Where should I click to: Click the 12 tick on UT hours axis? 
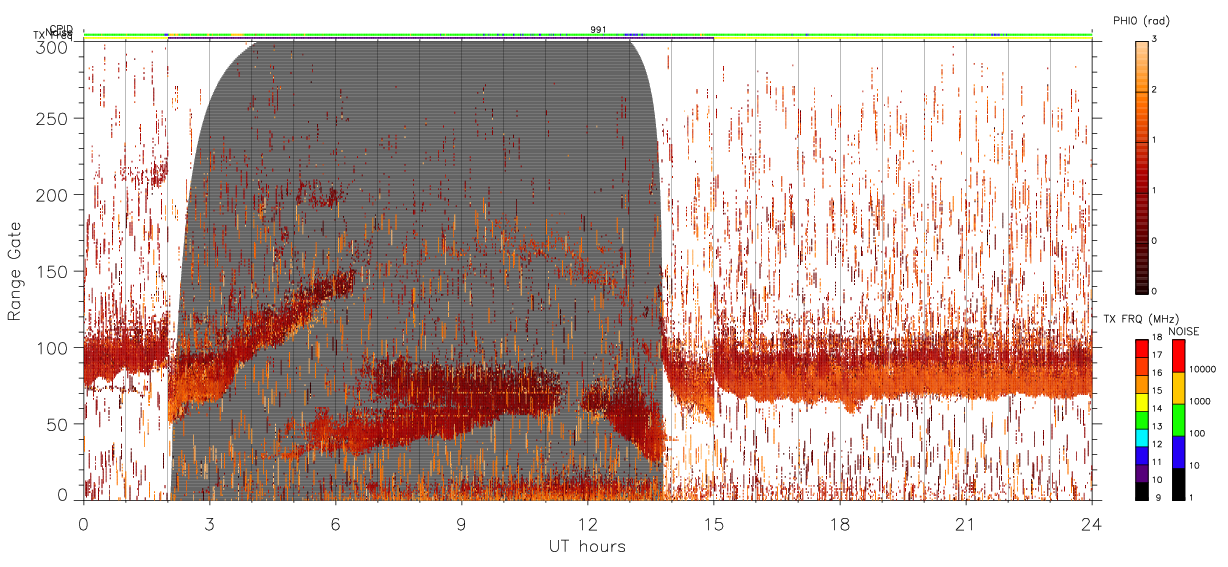[587, 524]
